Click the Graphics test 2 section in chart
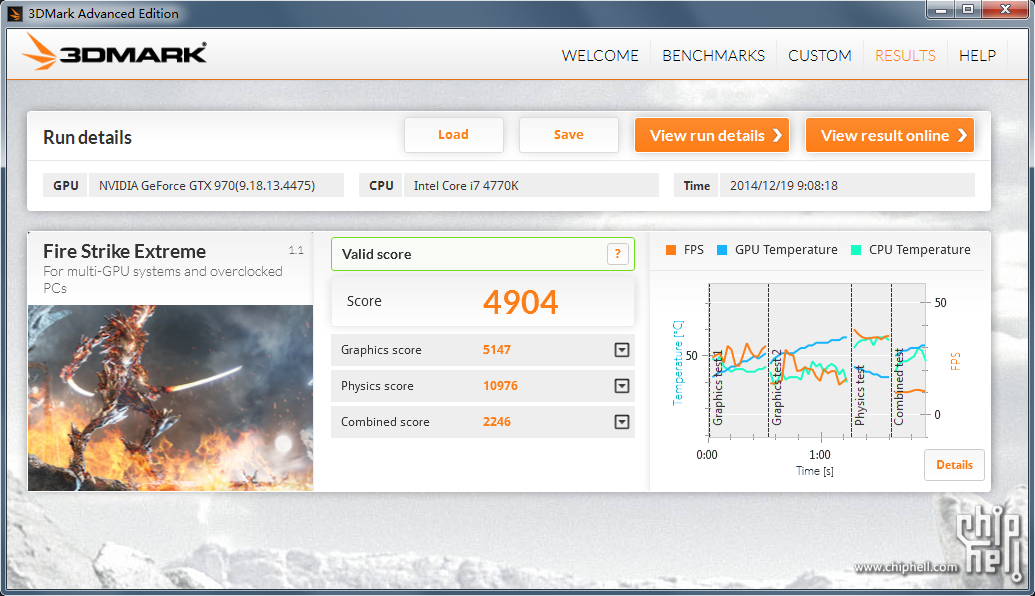This screenshot has height=596, width=1035. click(x=810, y=360)
